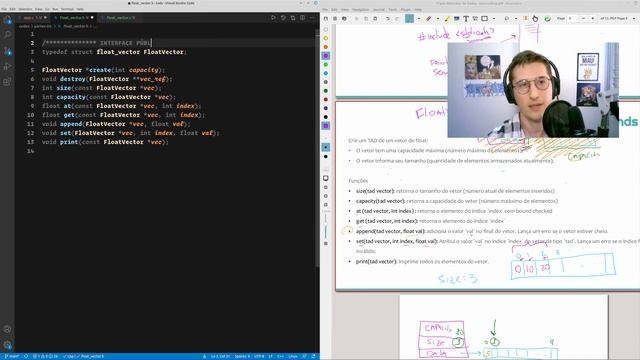This screenshot has width=640, height=360.
Task: Pick the orange color in Xournal++ sidebar
Action: pos(326,47)
